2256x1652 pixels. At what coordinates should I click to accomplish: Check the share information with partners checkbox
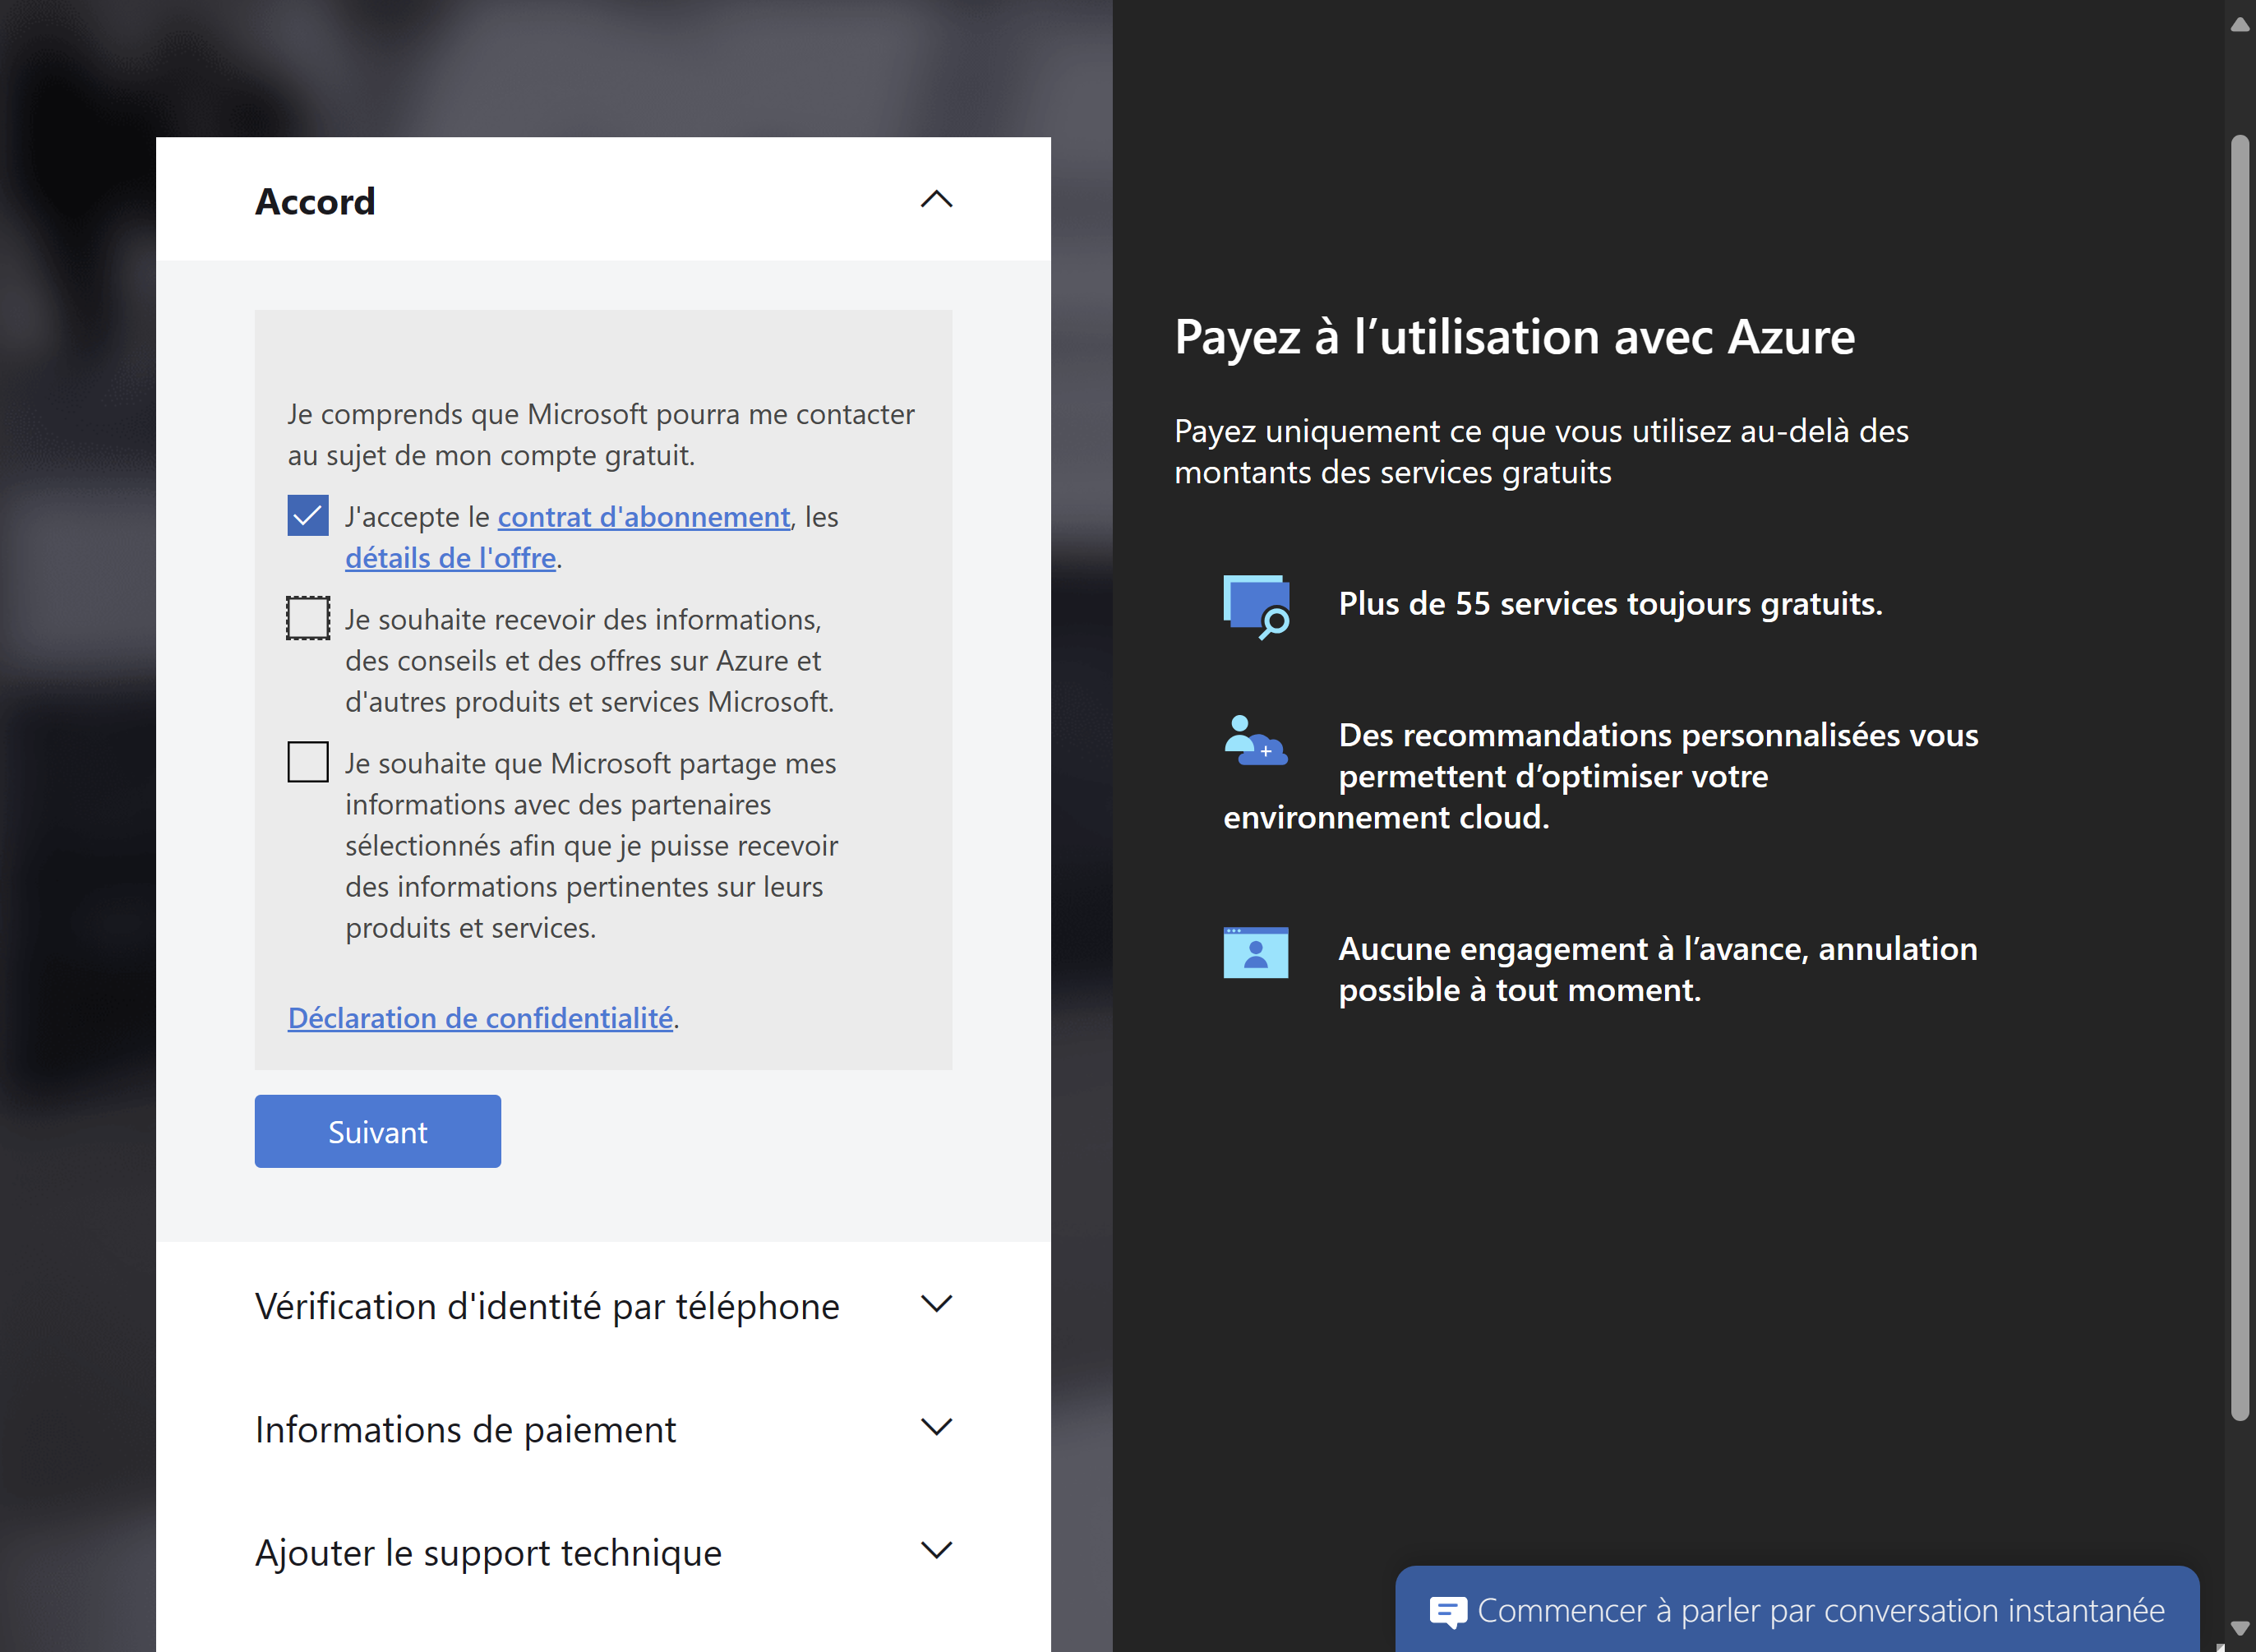coord(308,762)
